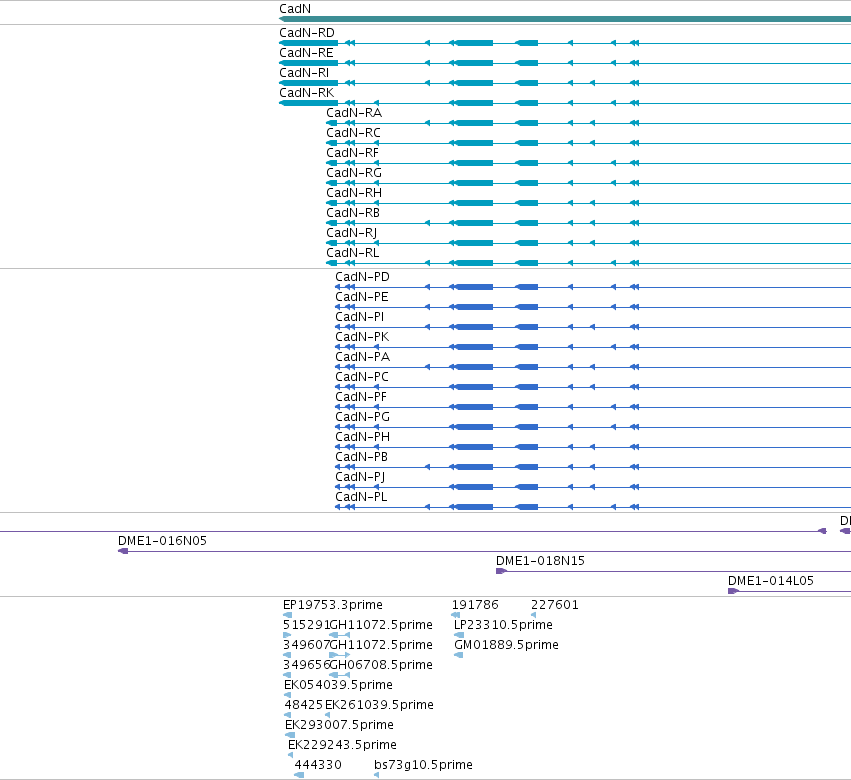Click the EK054039.5prime arrow glyph
The width and height of the screenshot is (851, 780).
pos(288,696)
